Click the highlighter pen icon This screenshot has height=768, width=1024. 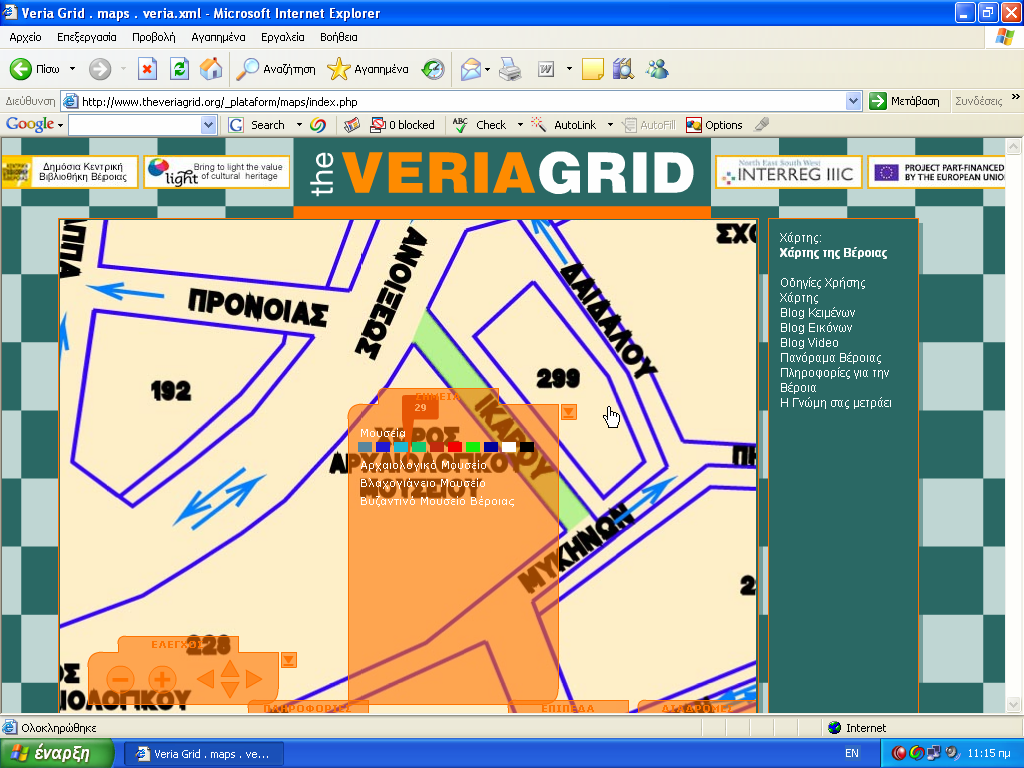tap(761, 125)
